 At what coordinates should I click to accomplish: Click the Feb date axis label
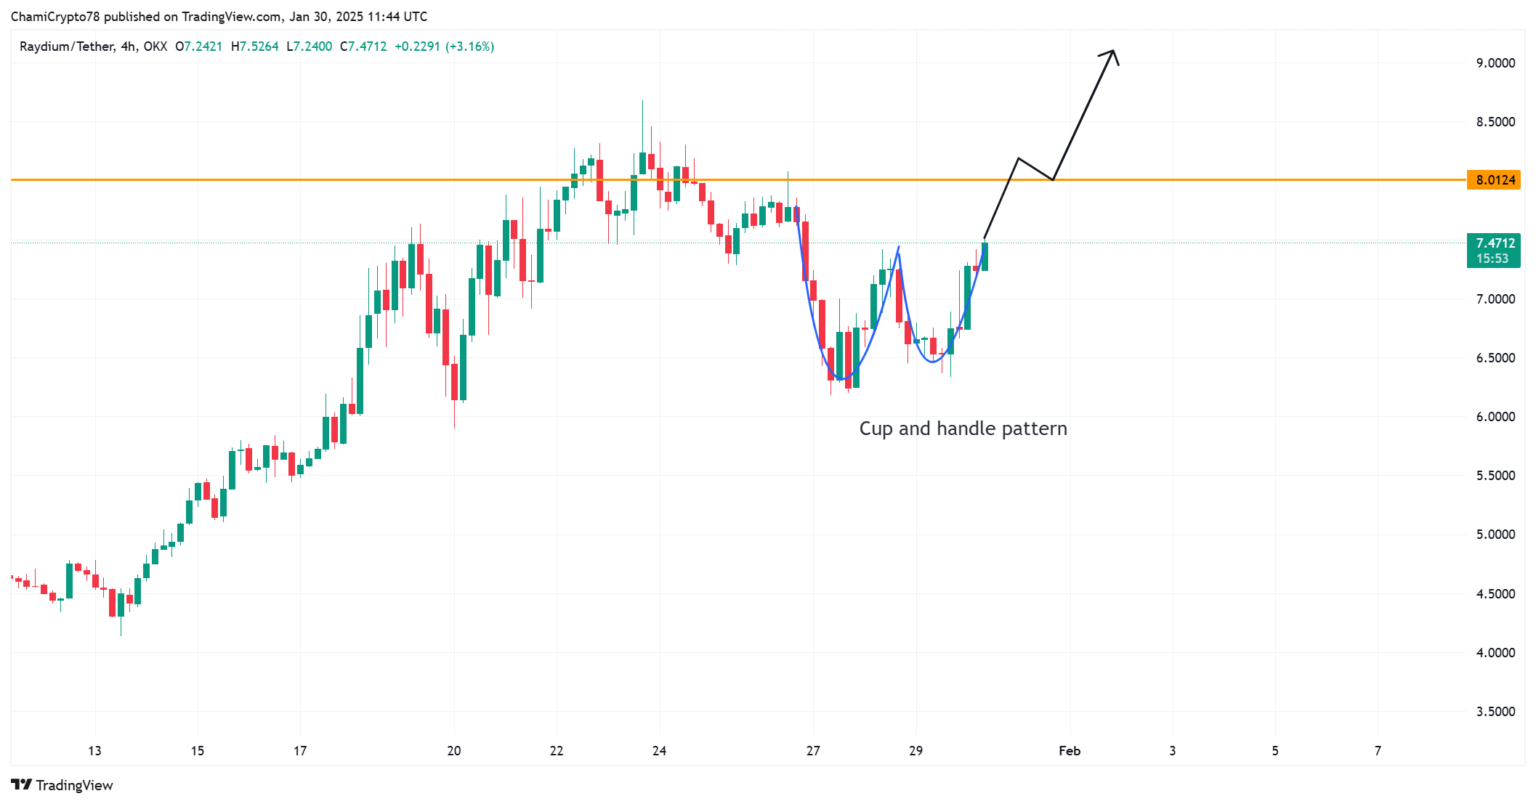[x=1069, y=751]
